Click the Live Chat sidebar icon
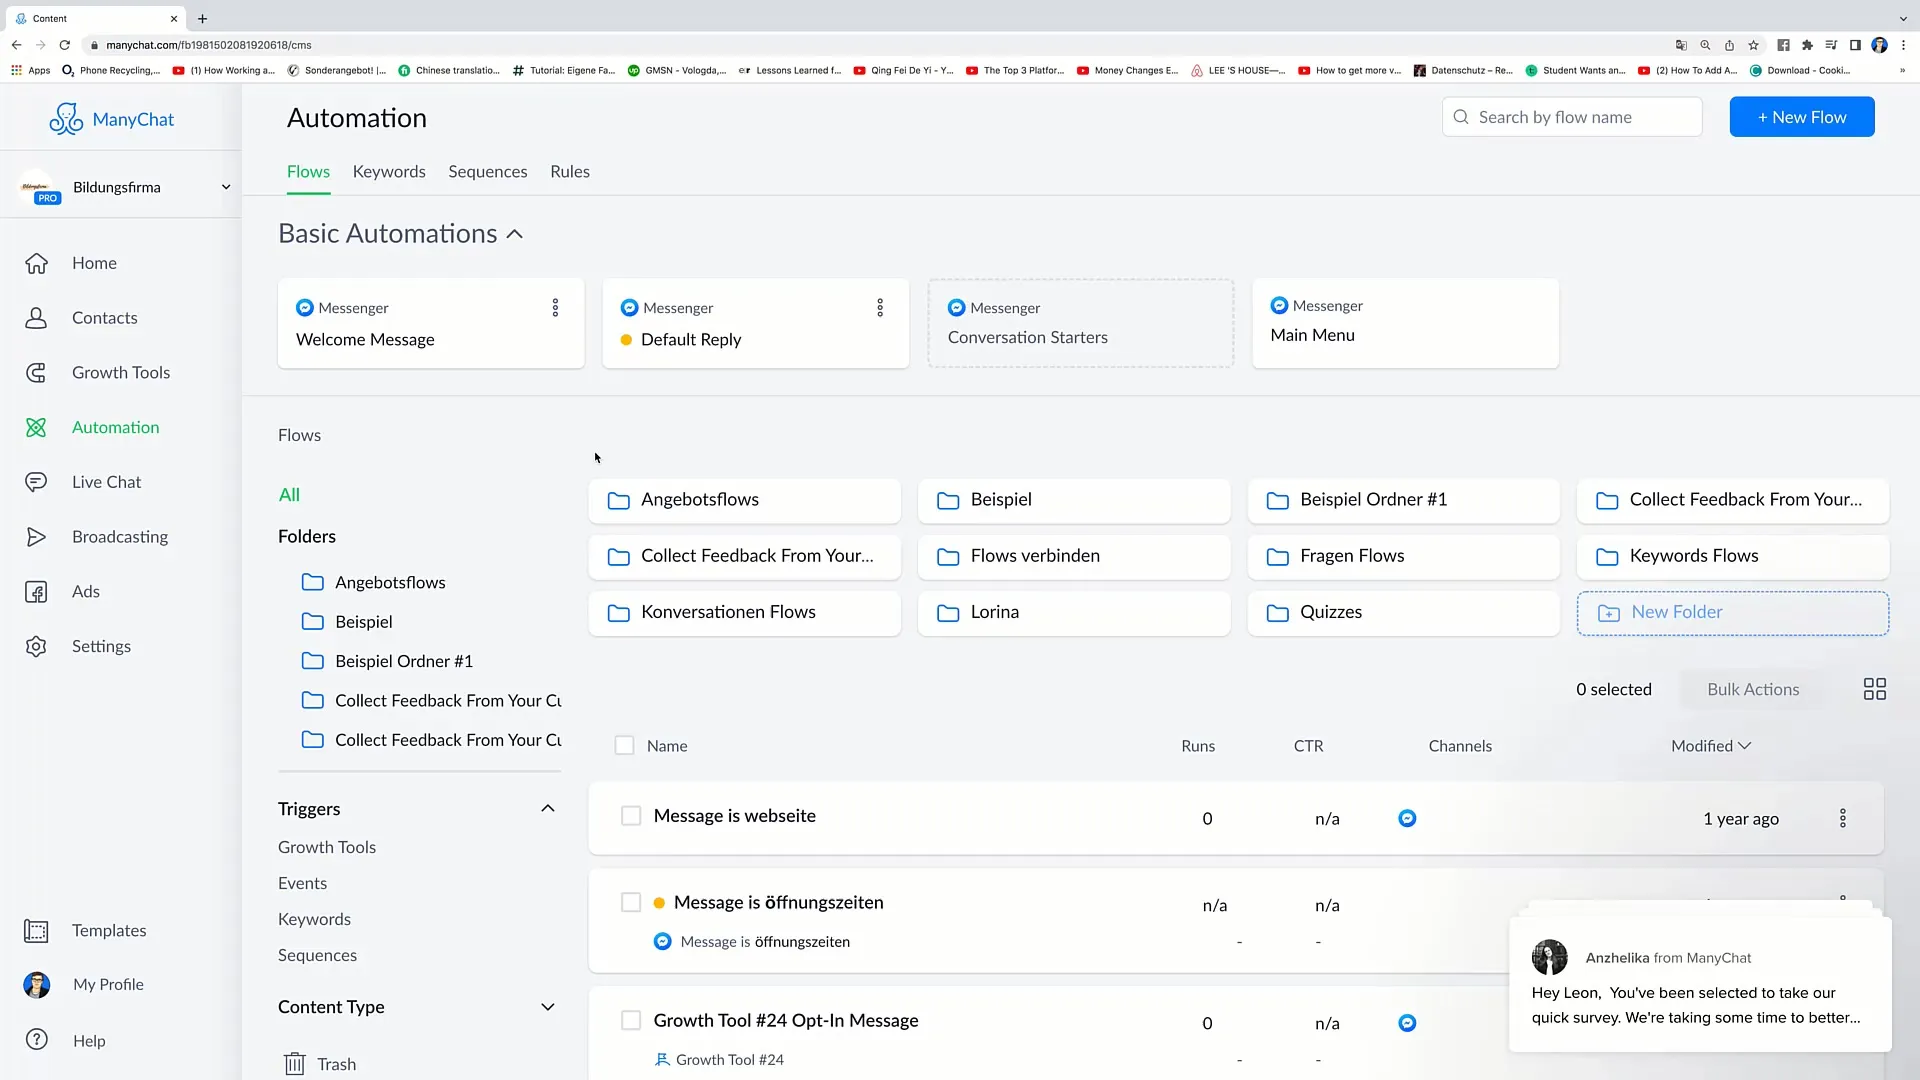This screenshot has width=1920, height=1080. [x=36, y=481]
